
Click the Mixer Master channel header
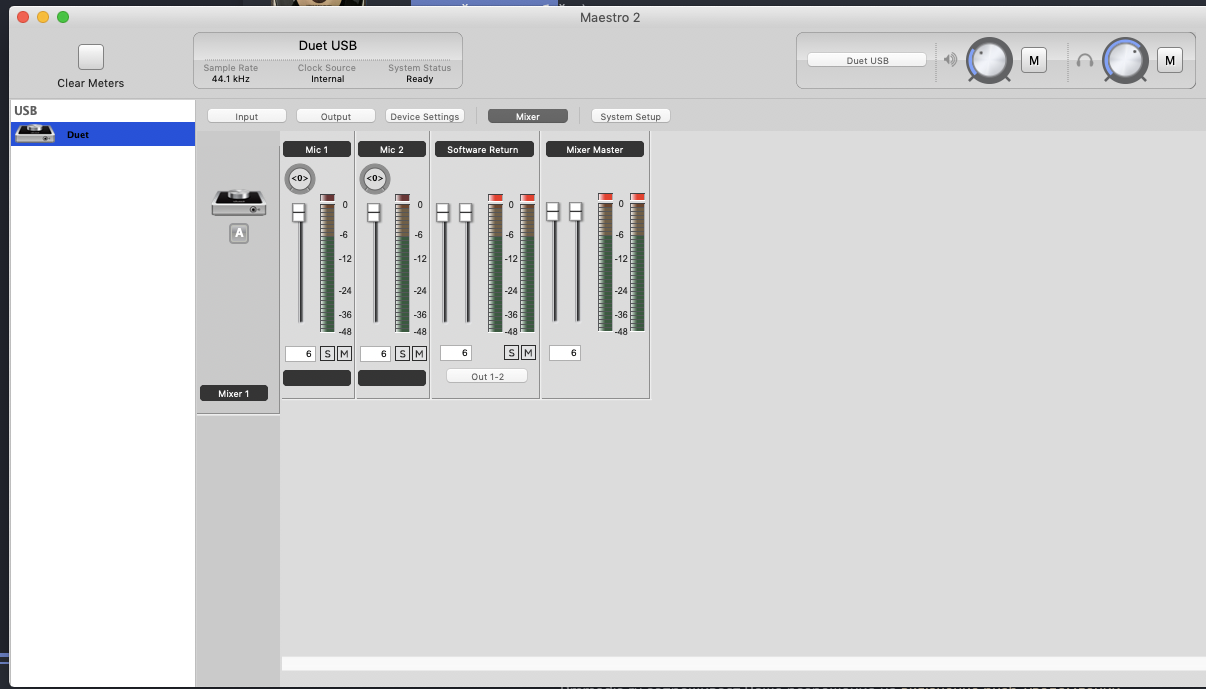pyautogui.click(x=595, y=149)
